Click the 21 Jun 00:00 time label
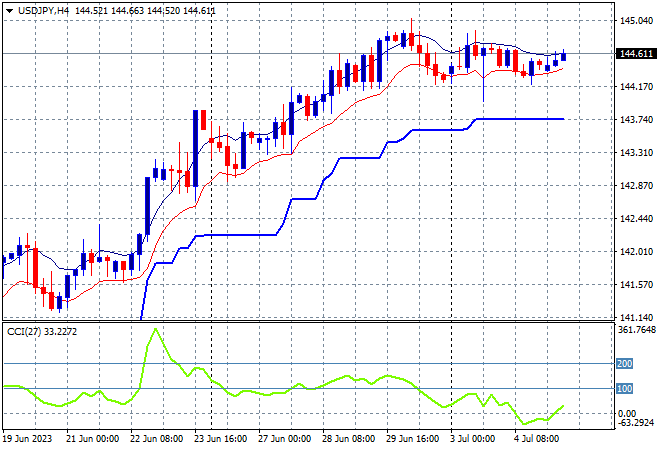The image size is (660, 450). click(x=92, y=439)
